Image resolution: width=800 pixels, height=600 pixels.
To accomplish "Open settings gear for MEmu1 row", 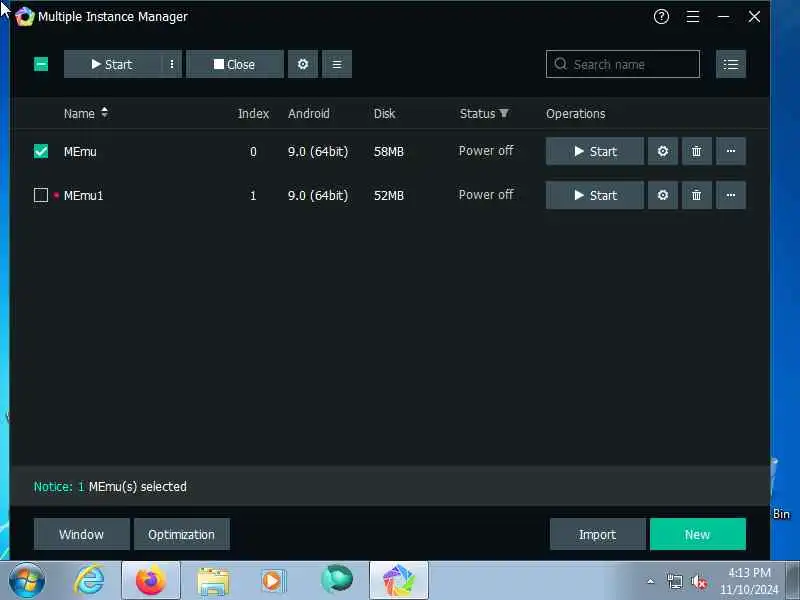I will [663, 195].
